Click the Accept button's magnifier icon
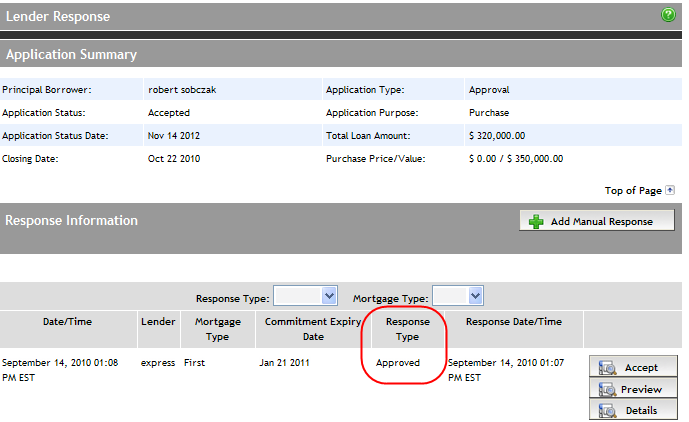689x422 pixels. [x=607, y=367]
